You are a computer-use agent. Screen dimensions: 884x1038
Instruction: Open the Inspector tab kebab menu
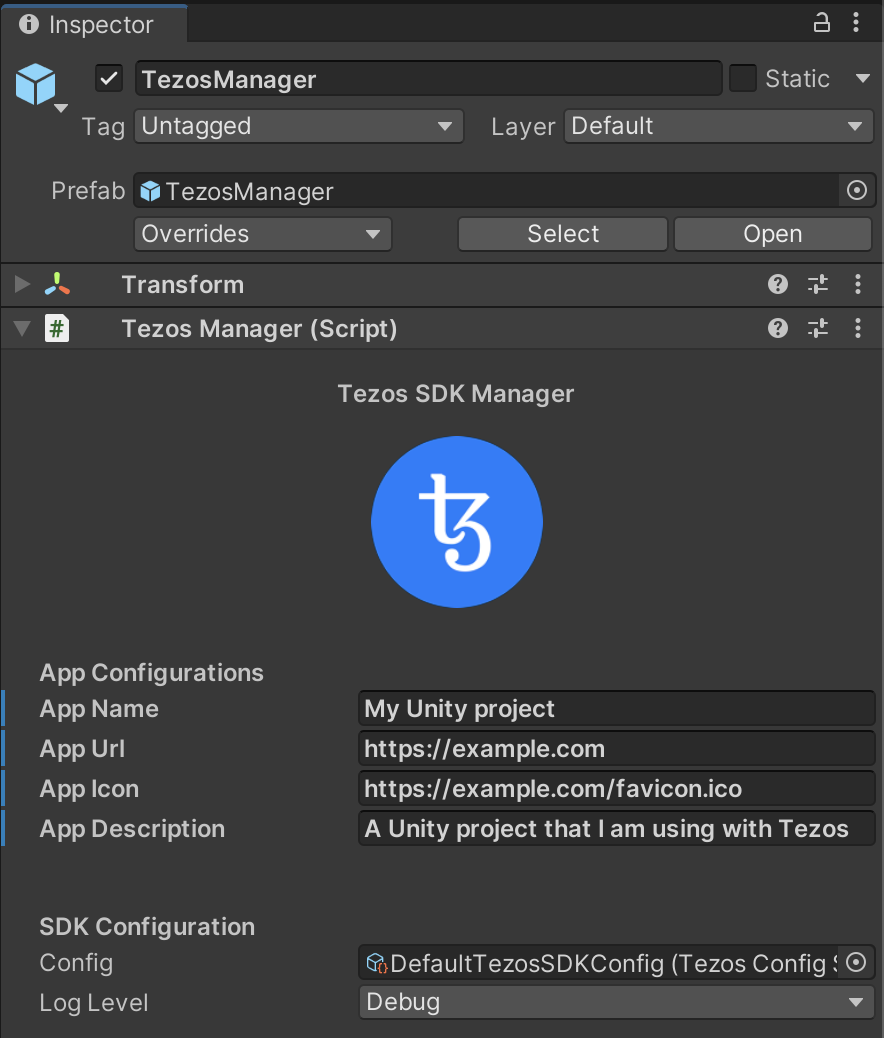[x=856, y=23]
